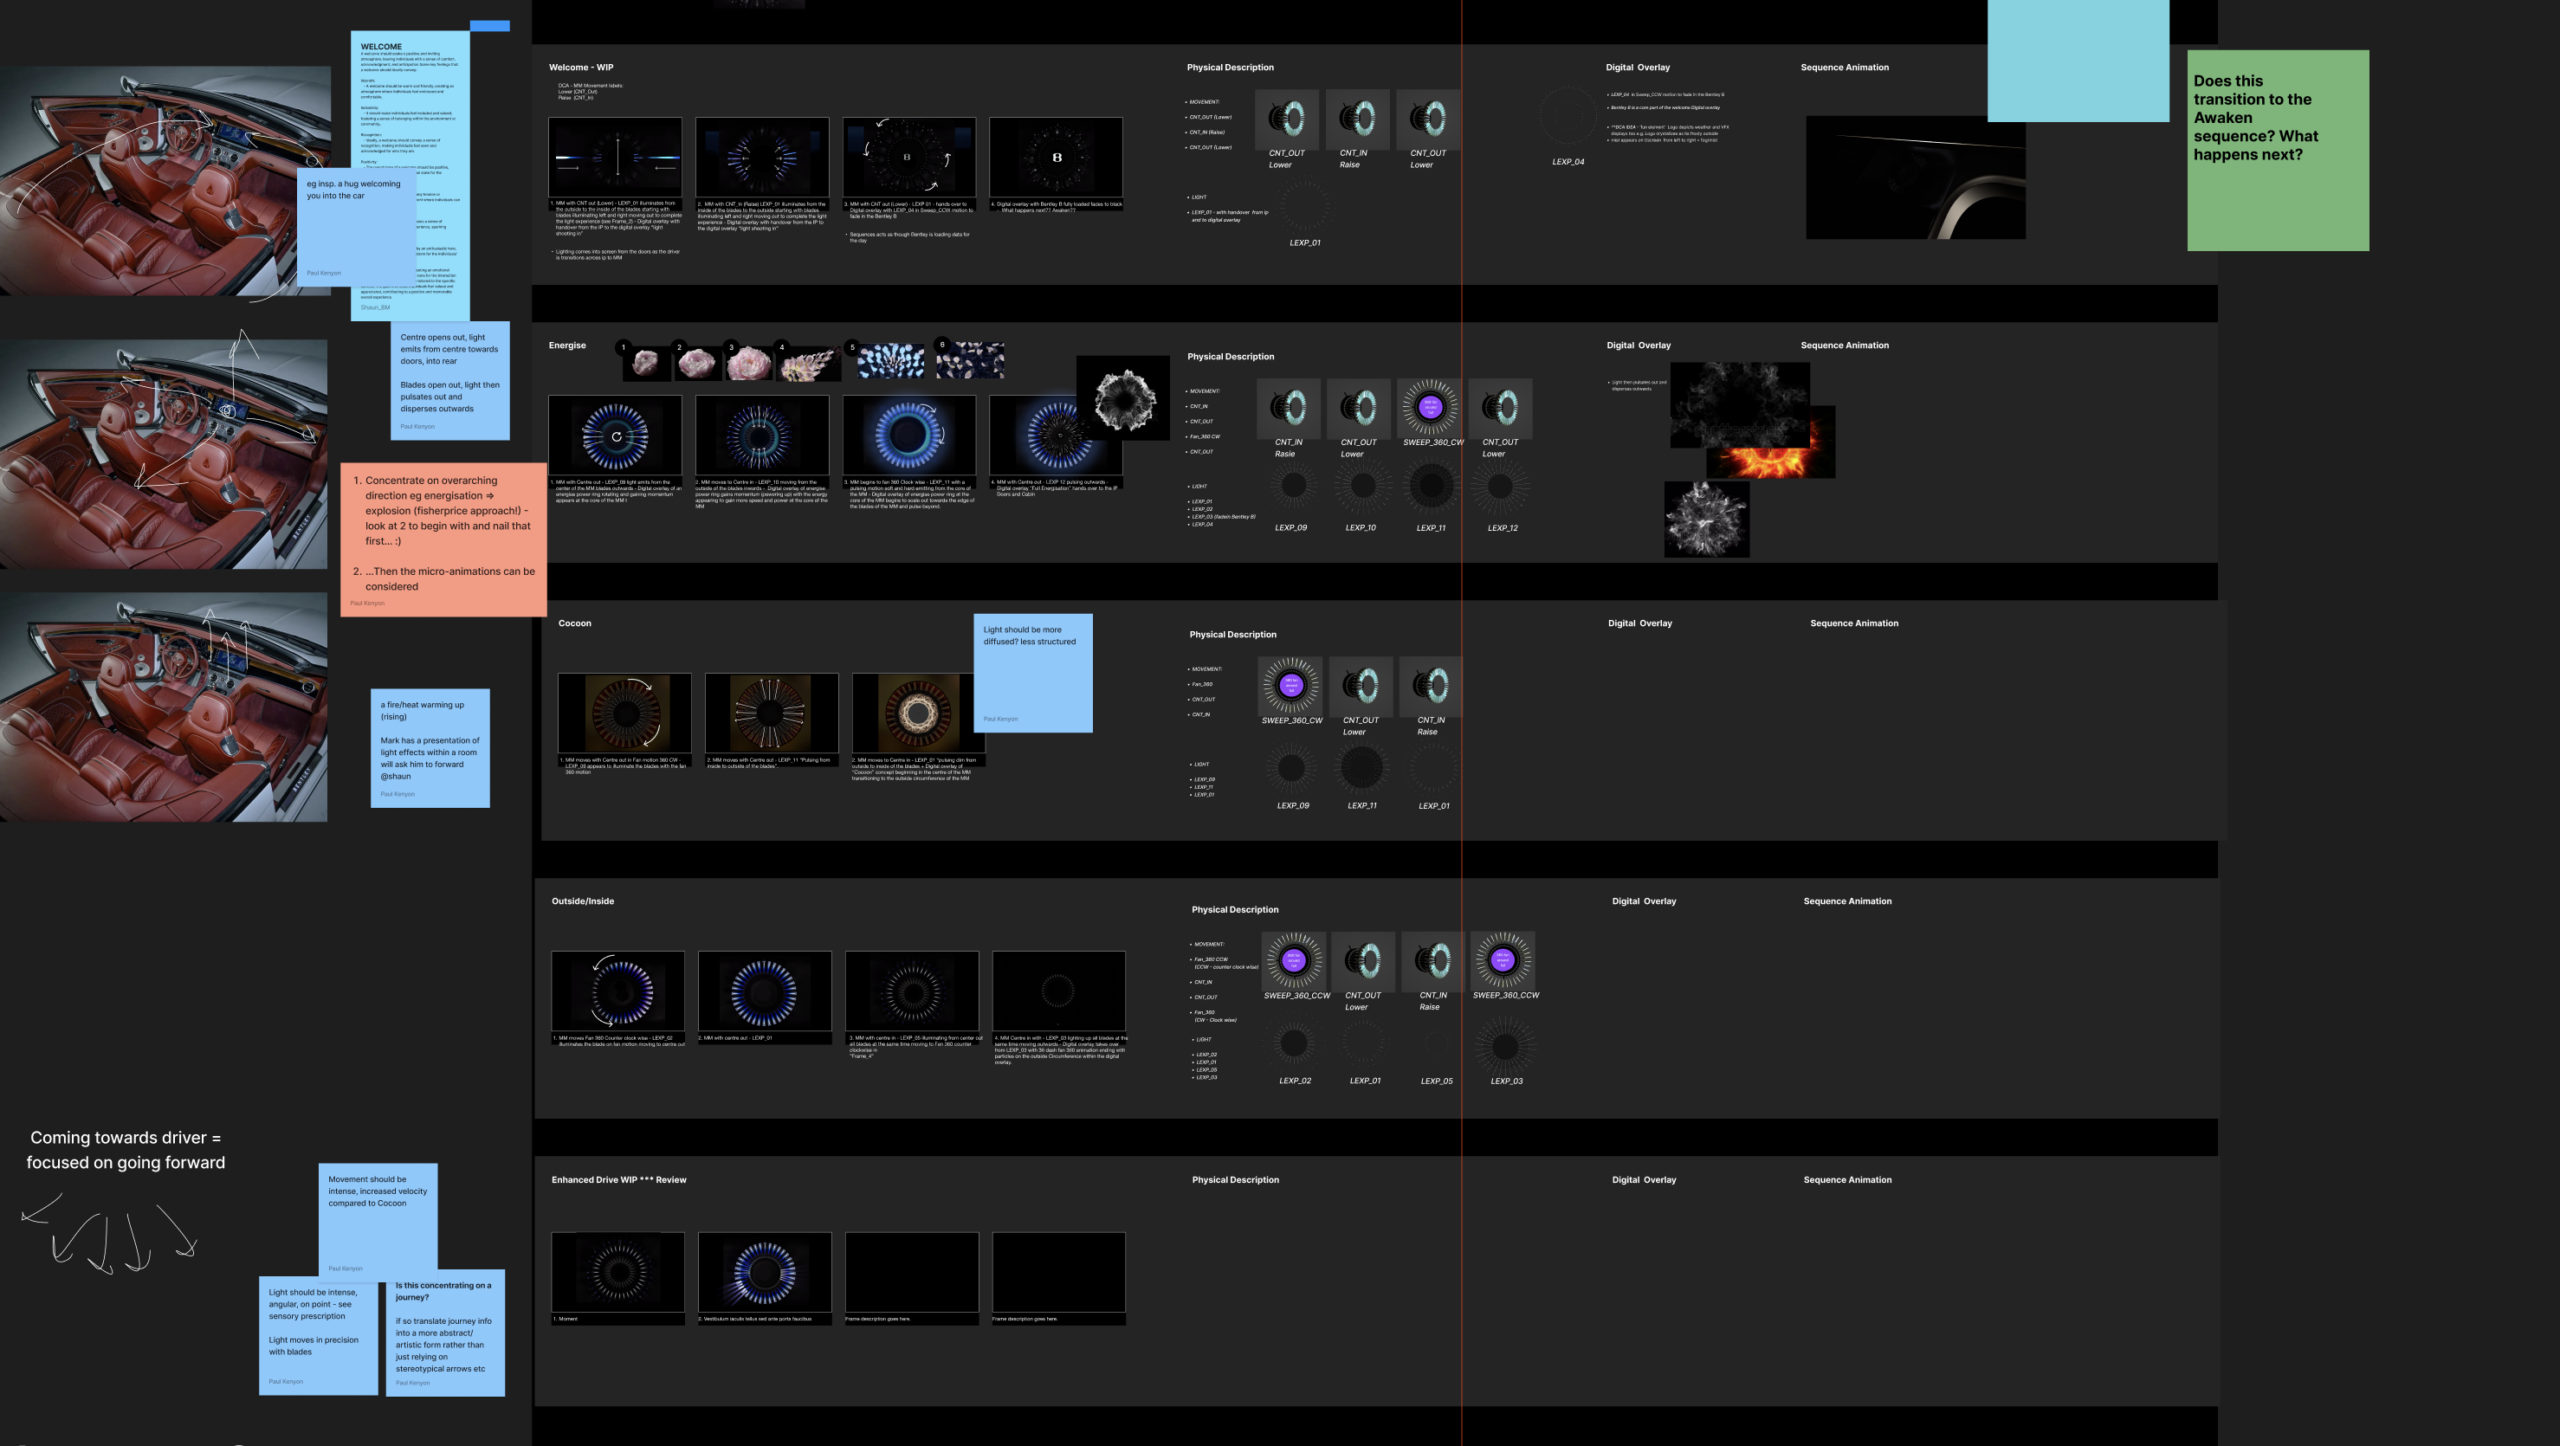This screenshot has width=2560, height=1446.
Task: Click numbered badge 5 in Energise image strip
Action: 852,348
